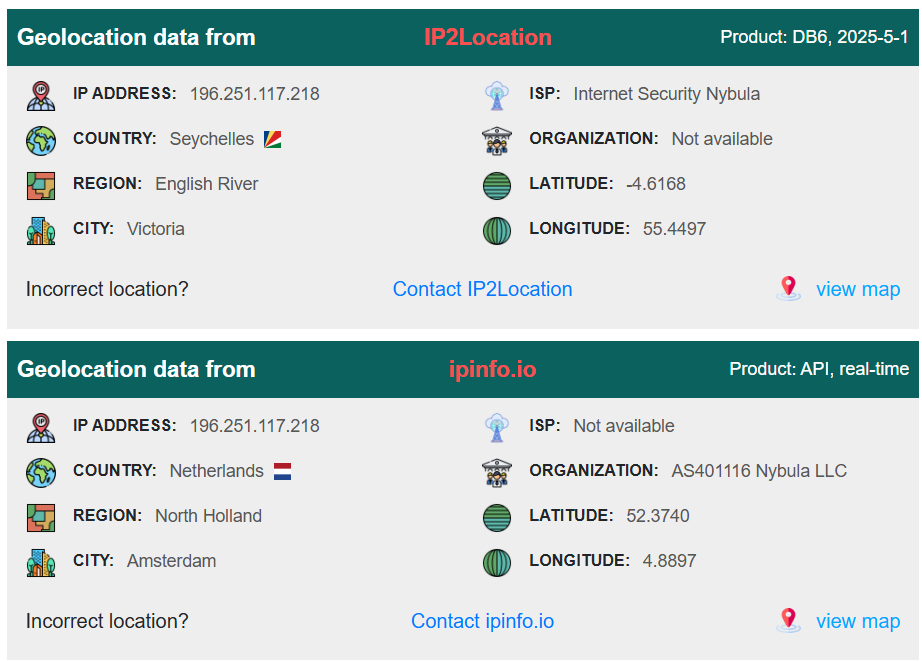Screen dimensions: 922x662
Task: Click the ISP tower icon beside Internet Security Nybula
Action: pos(497,96)
